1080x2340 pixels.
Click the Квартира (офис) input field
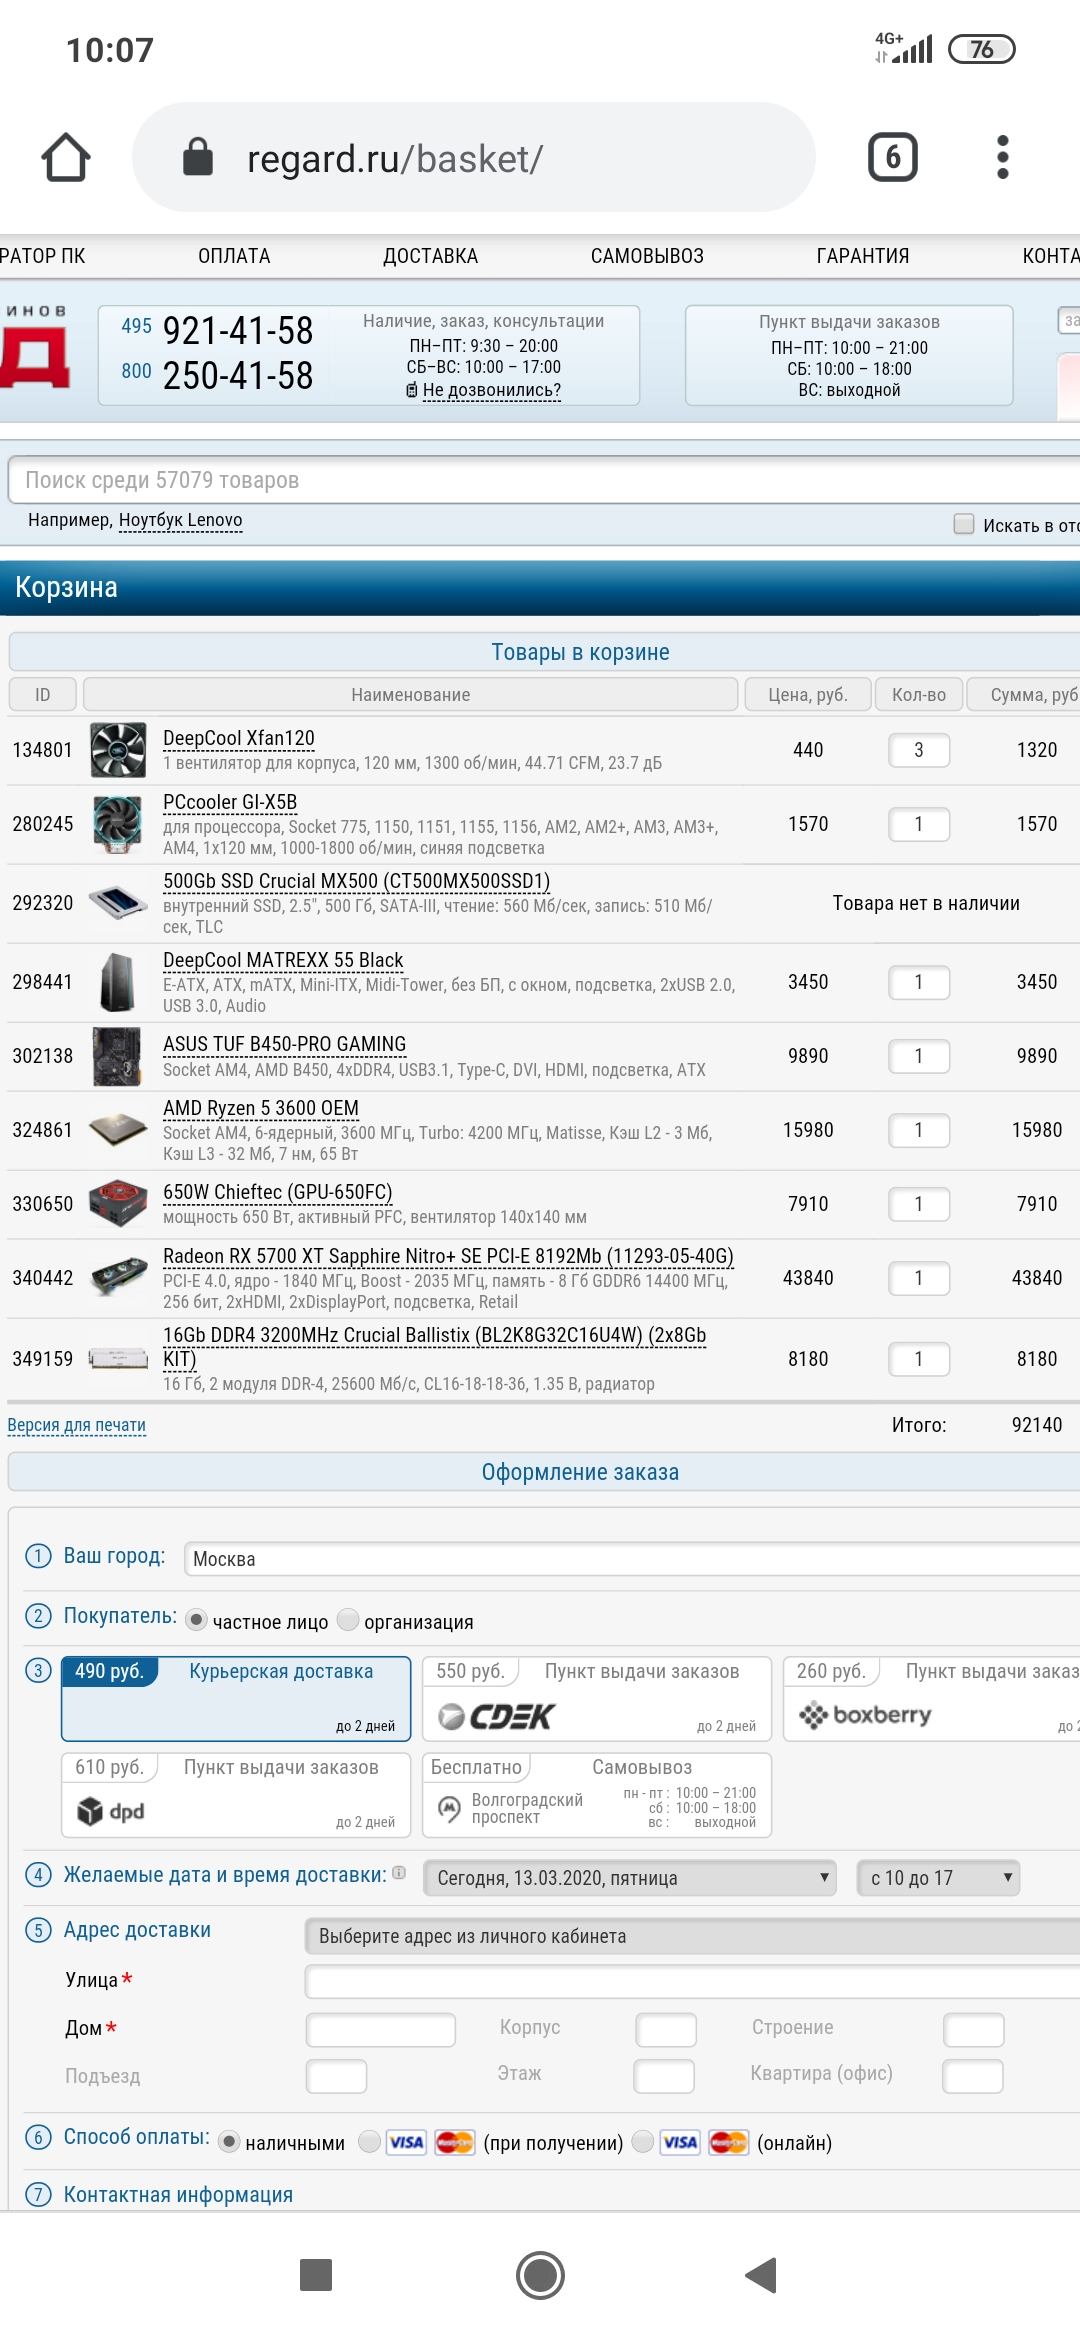coord(973,2076)
